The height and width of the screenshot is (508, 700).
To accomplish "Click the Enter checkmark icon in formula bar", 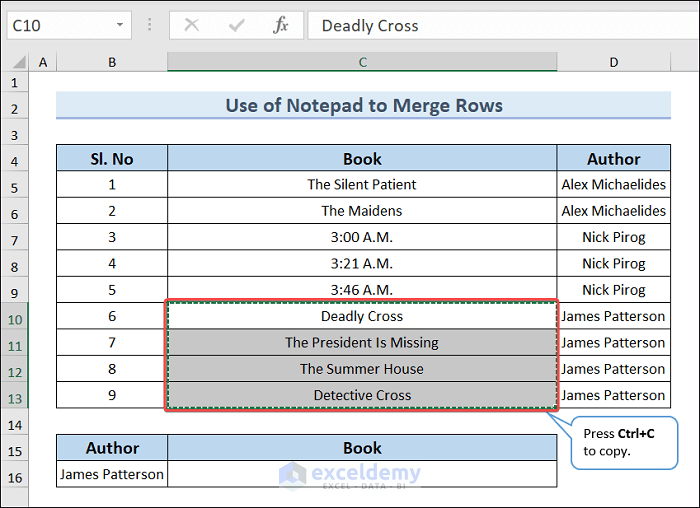I will tap(236, 25).
